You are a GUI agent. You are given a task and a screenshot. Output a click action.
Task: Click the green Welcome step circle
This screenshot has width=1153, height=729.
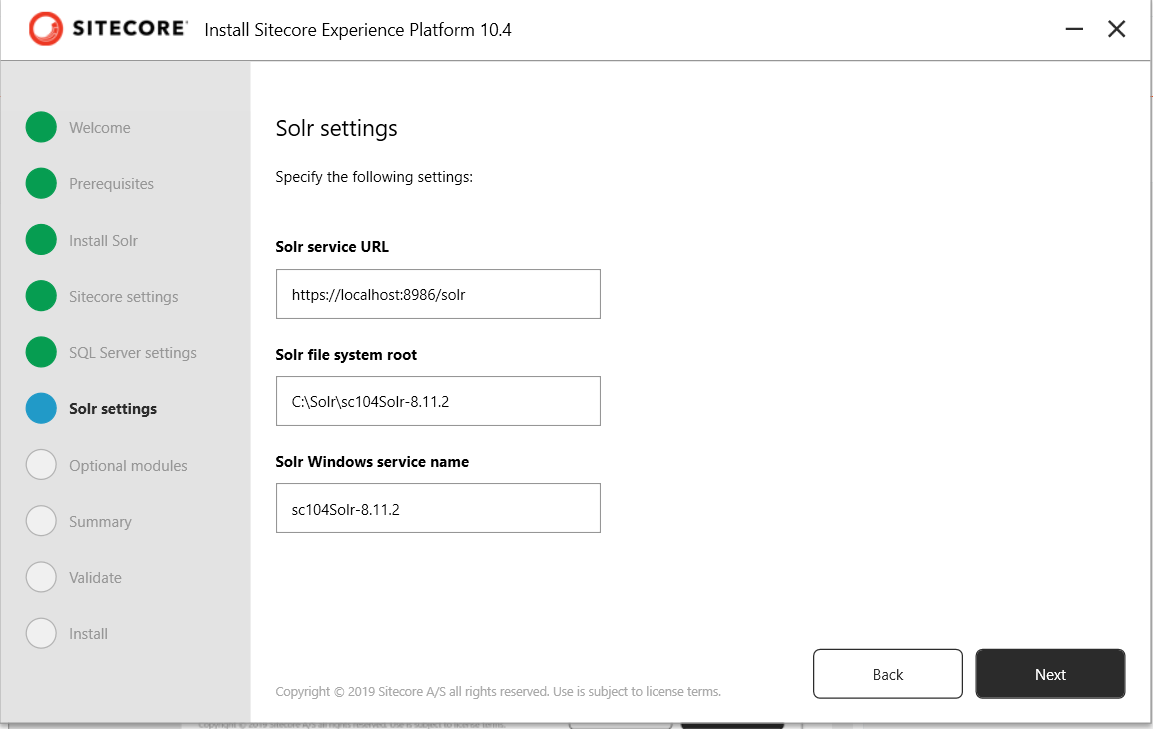pos(41,127)
